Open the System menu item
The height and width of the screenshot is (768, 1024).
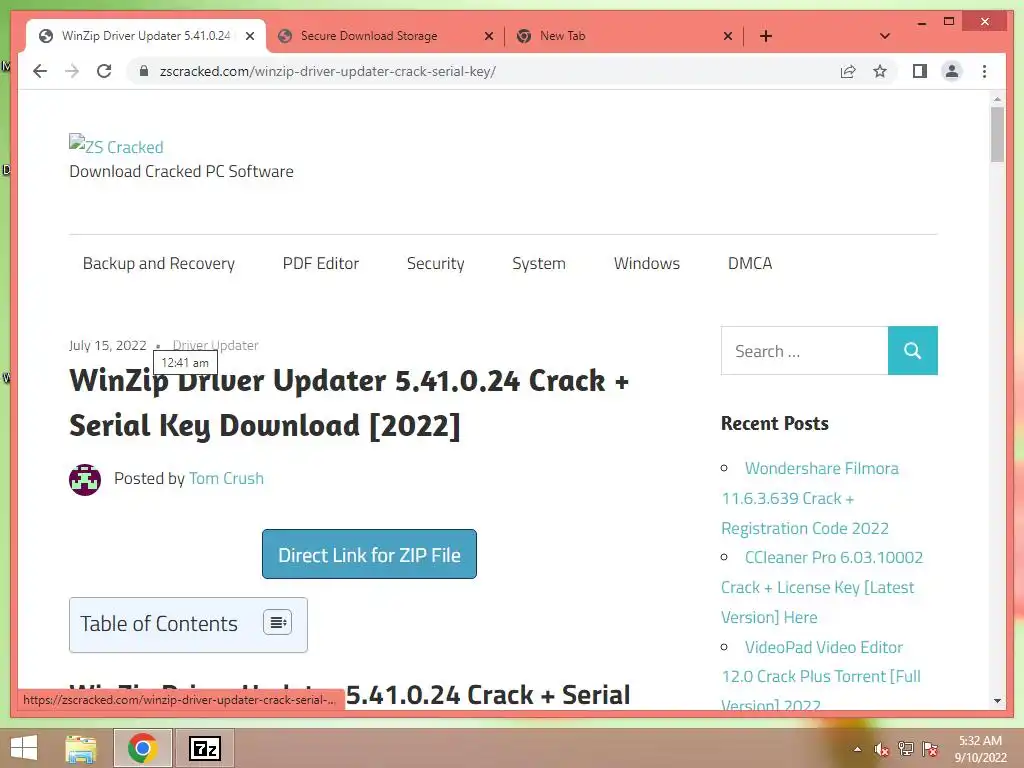[539, 263]
